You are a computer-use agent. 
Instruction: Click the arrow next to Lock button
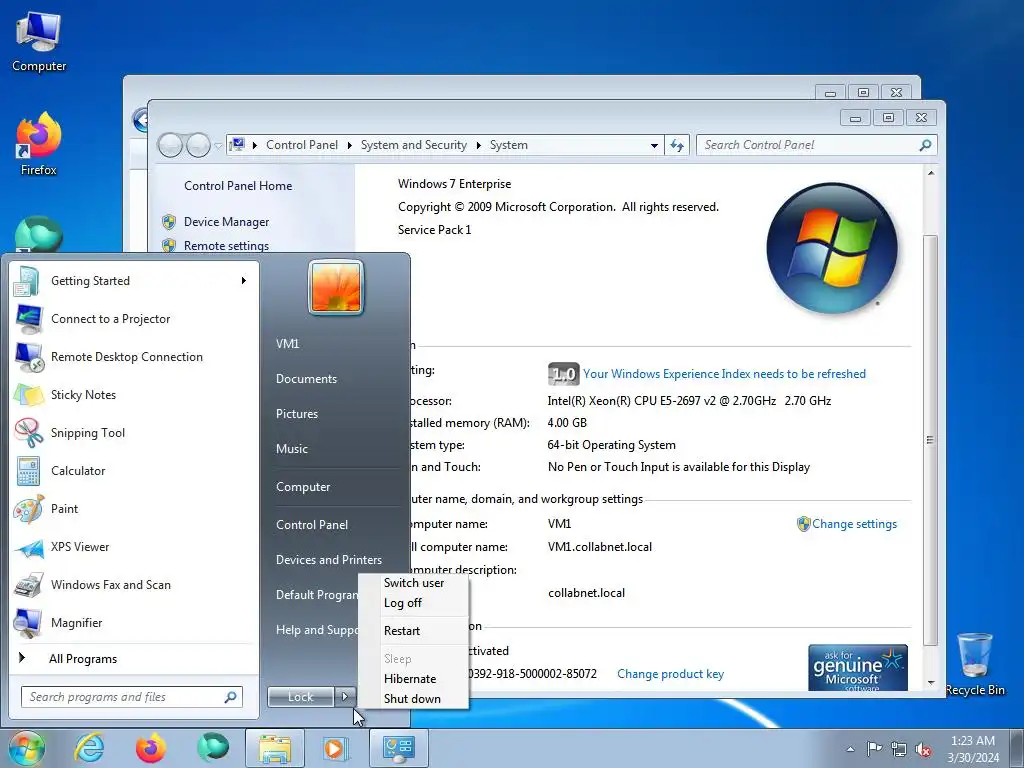click(x=345, y=697)
